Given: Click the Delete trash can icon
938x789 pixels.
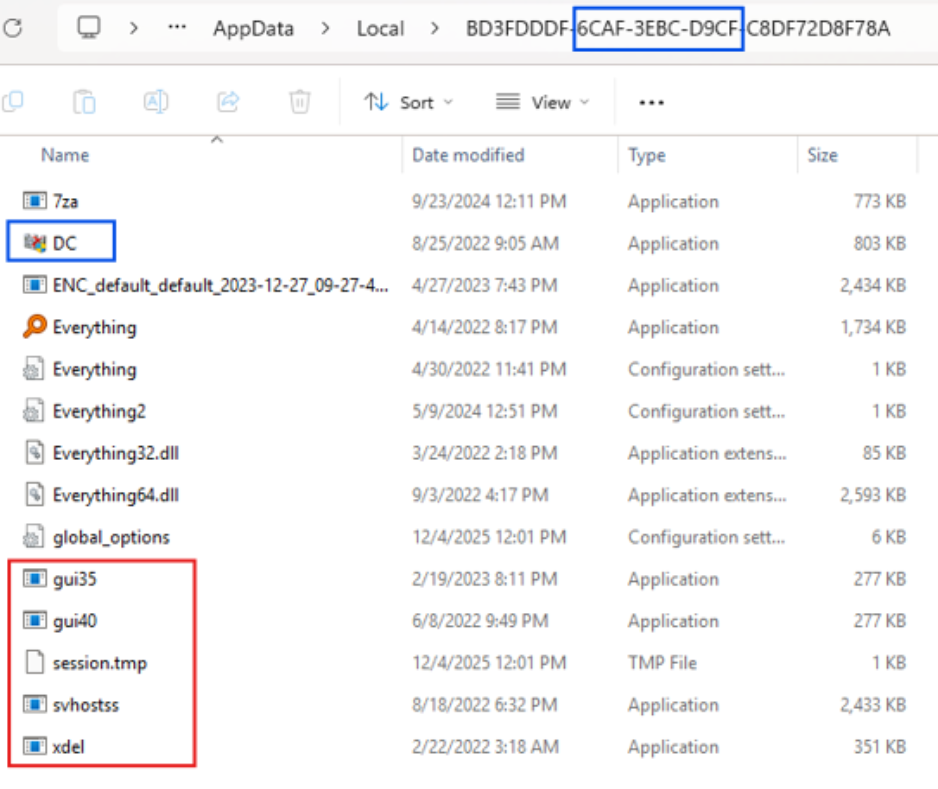Looking at the screenshot, I should coord(299,102).
